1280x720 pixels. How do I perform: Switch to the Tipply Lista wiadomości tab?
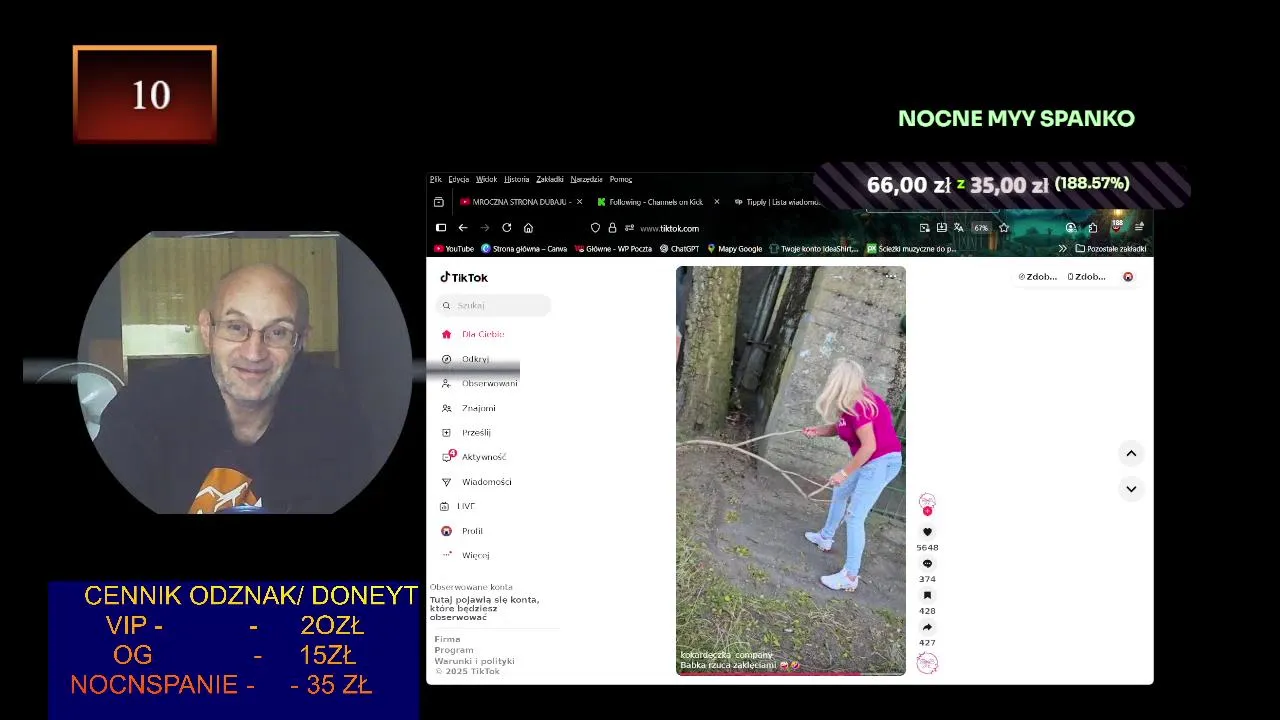777,202
